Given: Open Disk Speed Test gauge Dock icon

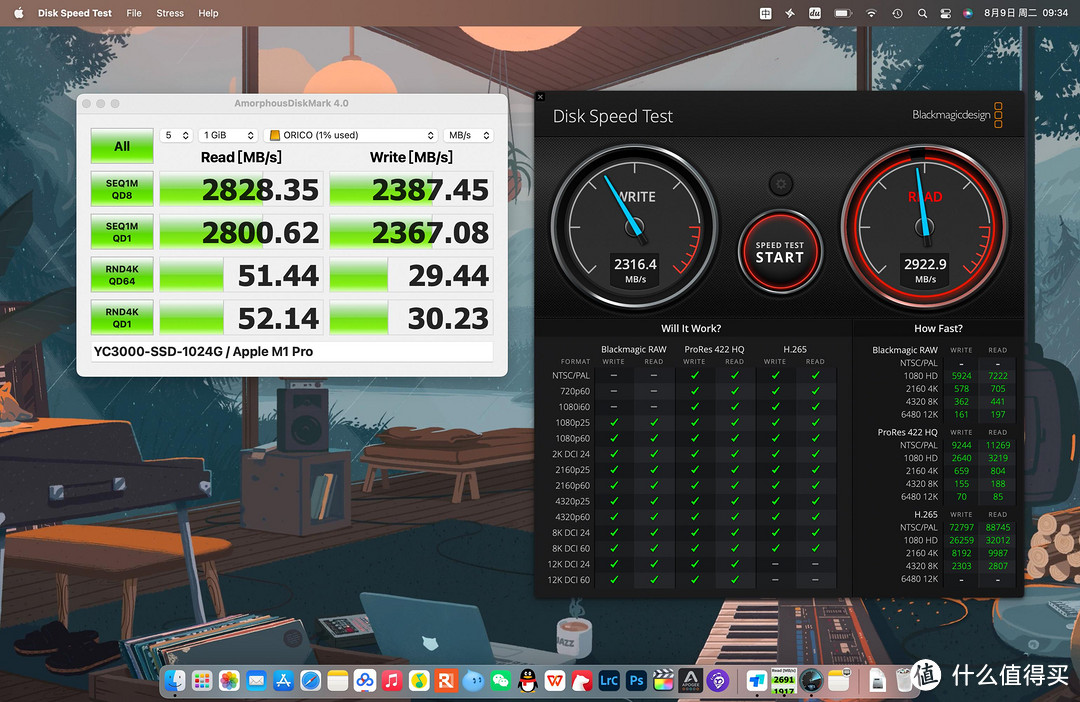Looking at the screenshot, I should (x=811, y=681).
